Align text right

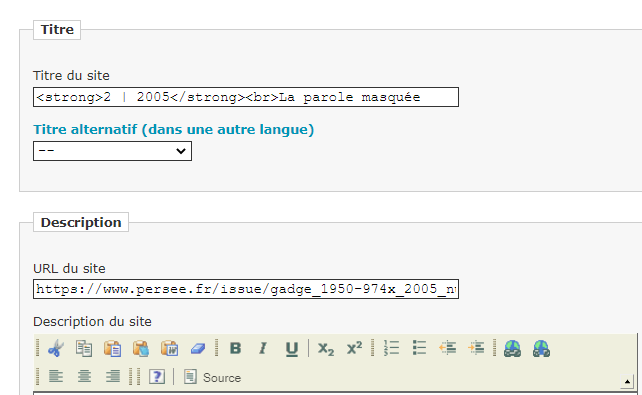coord(113,376)
